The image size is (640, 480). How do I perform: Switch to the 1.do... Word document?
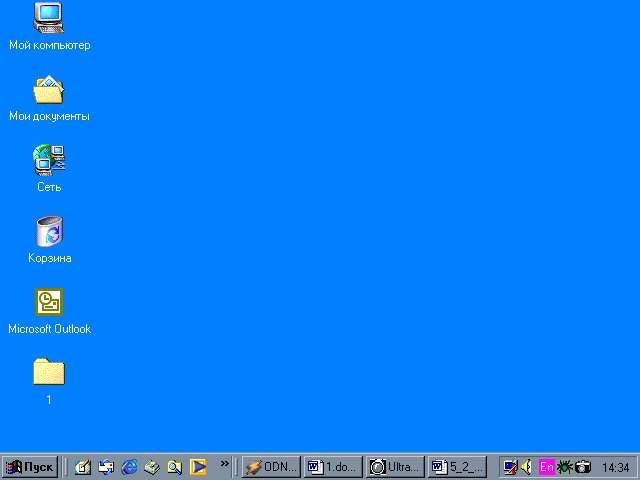[x=333, y=467]
